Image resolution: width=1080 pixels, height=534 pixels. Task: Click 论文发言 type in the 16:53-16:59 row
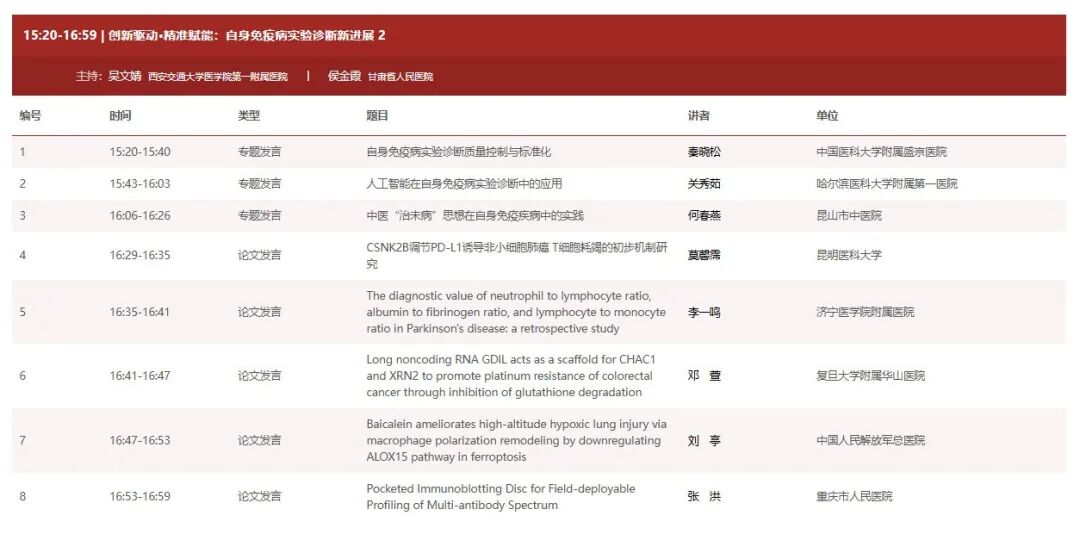click(260, 497)
